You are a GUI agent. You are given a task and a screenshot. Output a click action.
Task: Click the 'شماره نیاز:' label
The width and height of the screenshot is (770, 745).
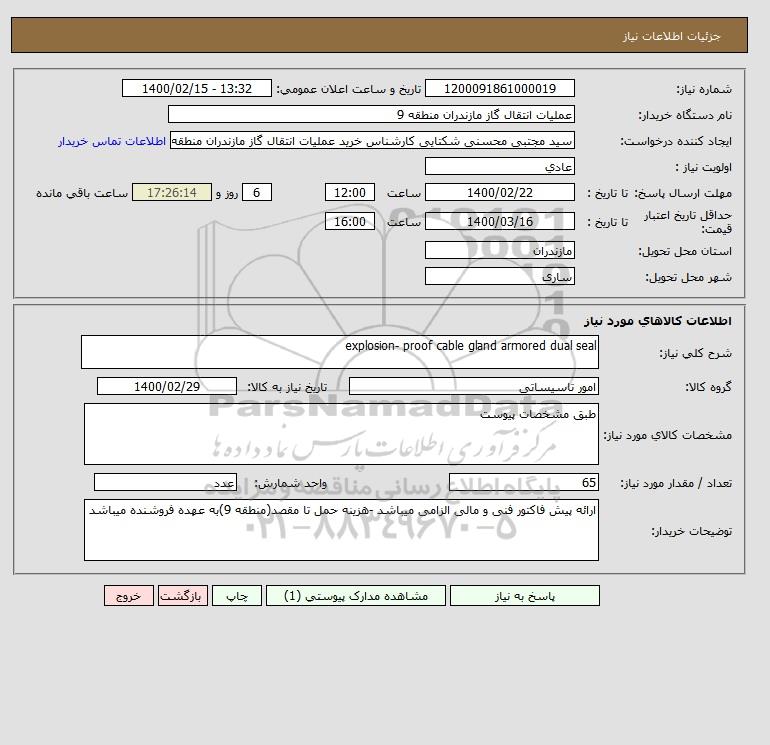point(704,89)
